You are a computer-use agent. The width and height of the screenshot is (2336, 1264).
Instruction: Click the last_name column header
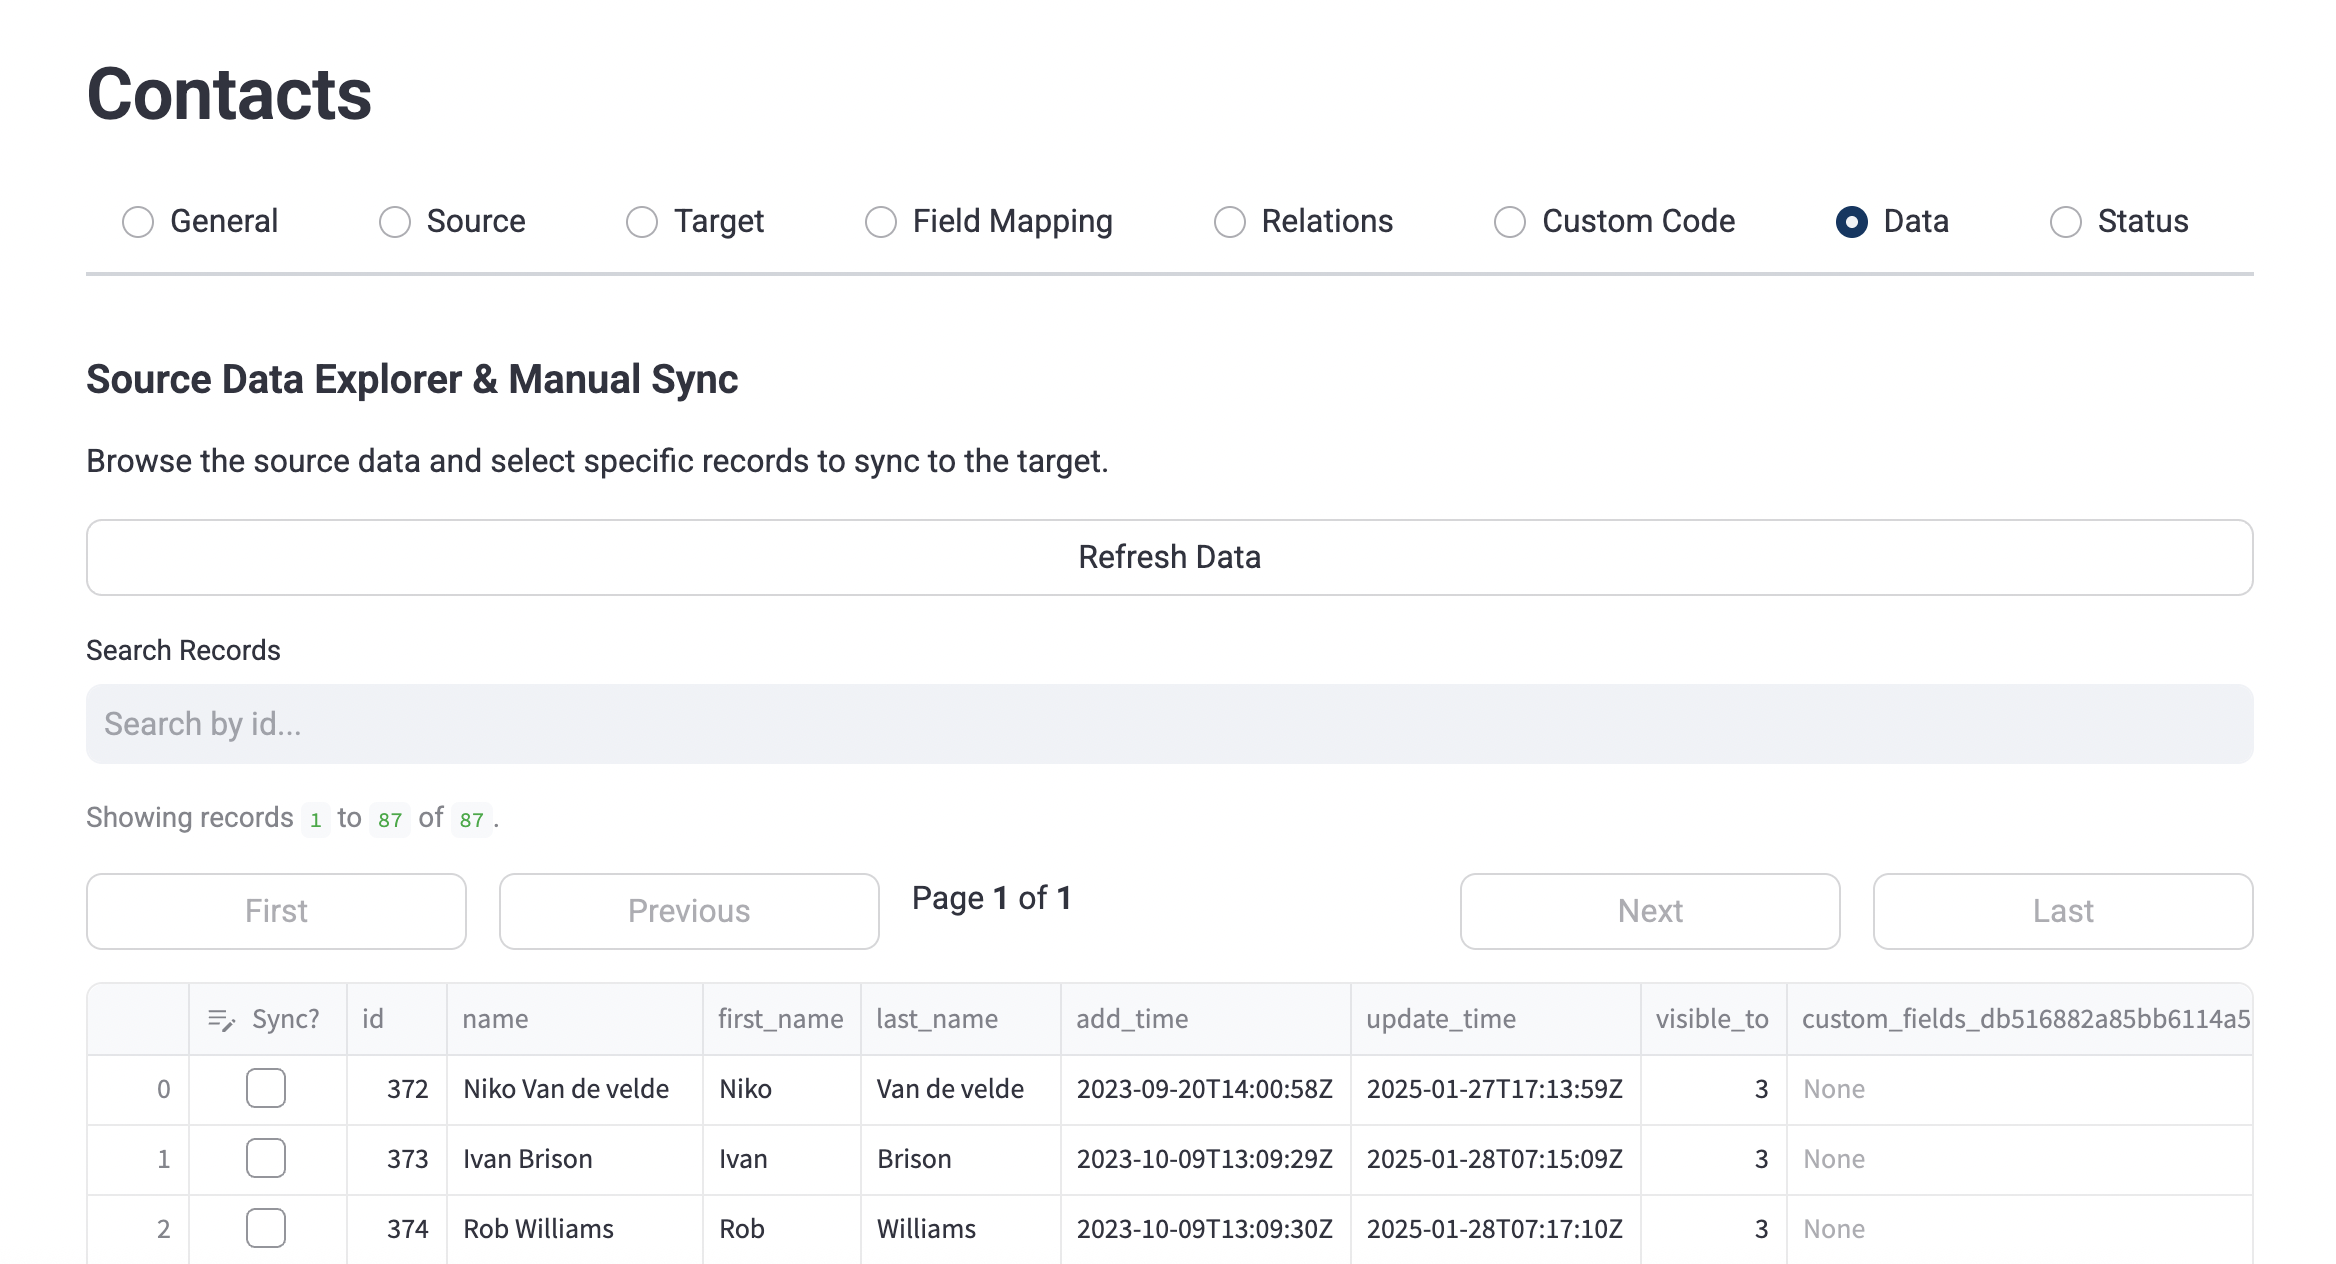point(960,1019)
